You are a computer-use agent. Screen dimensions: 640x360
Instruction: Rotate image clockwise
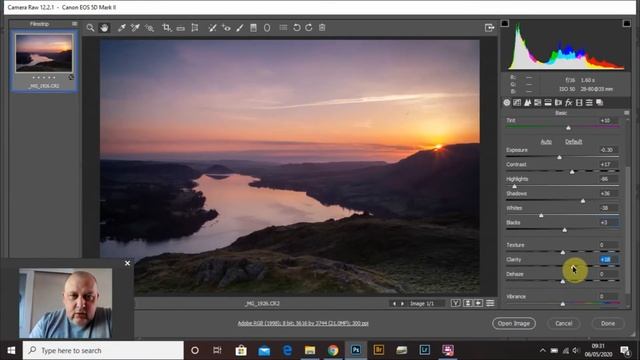tap(309, 28)
